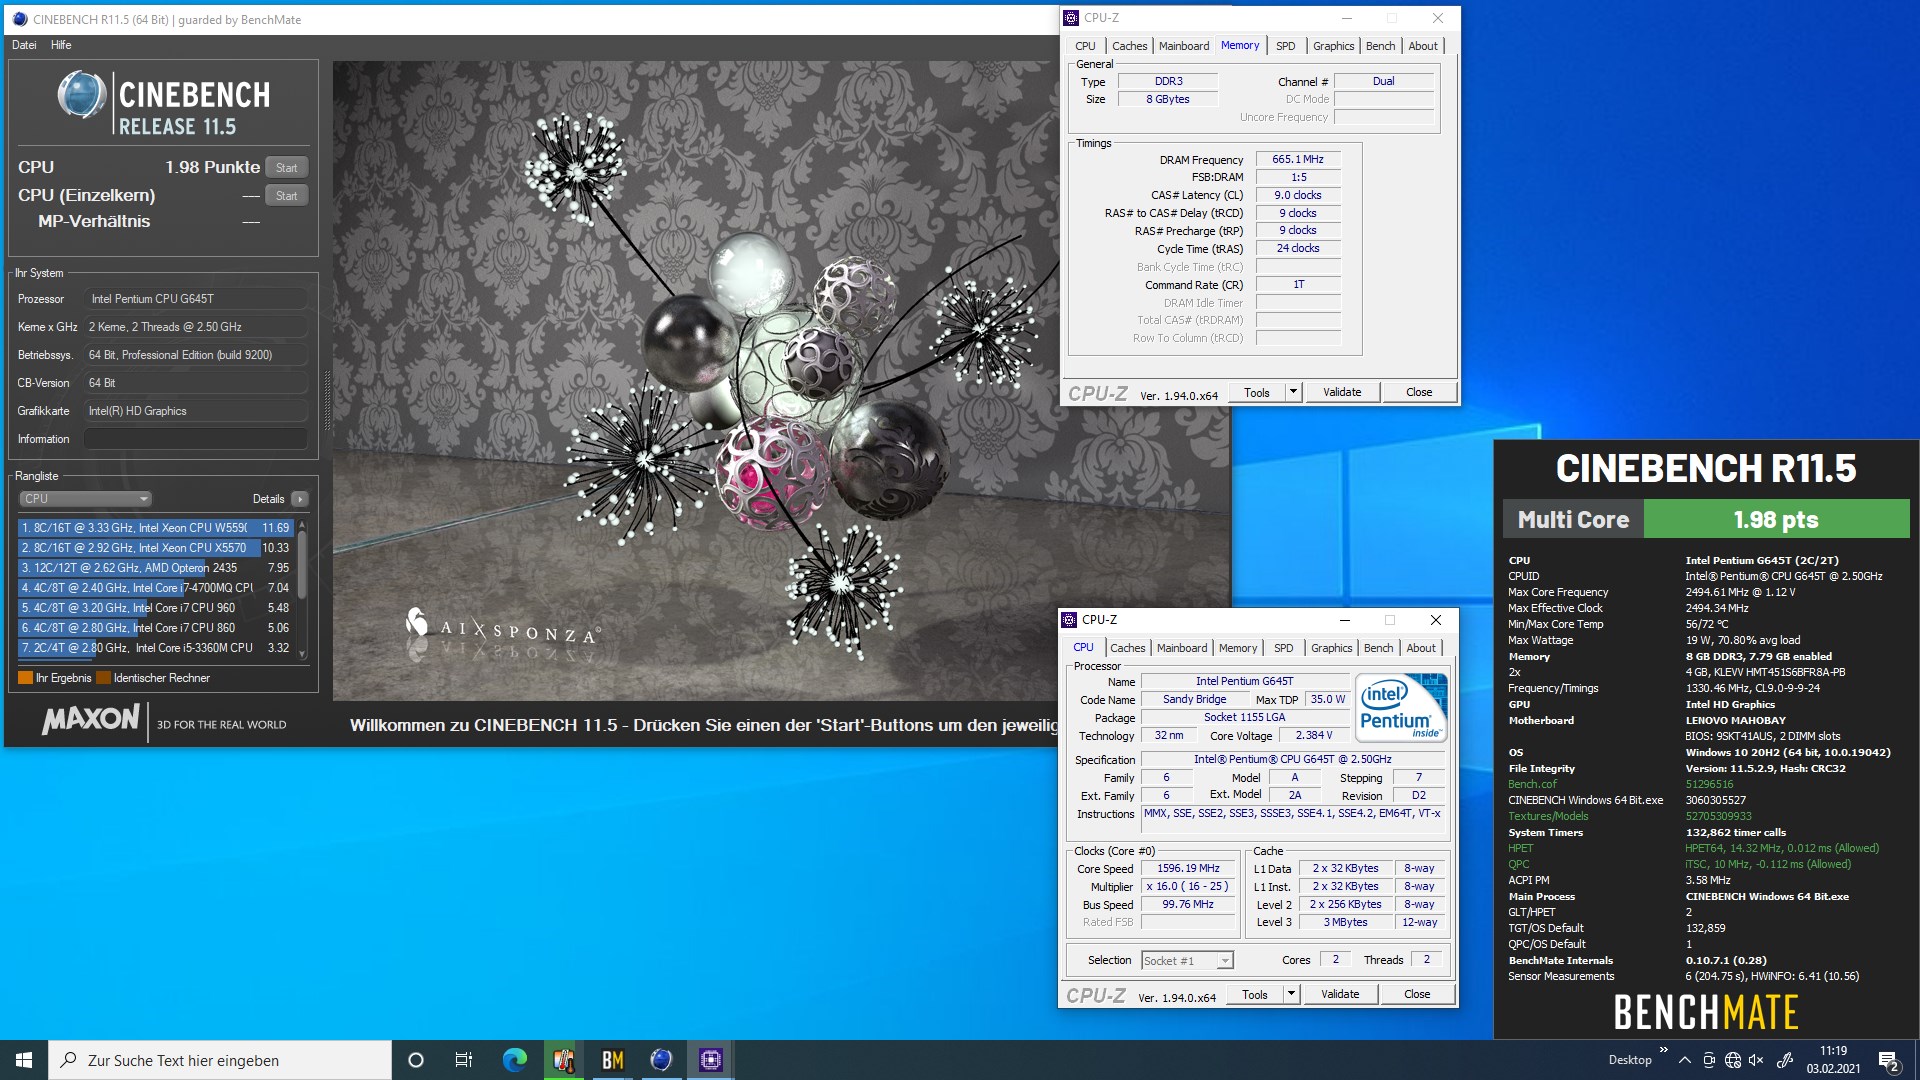
Task: Click the Ihr Ergebnis orange color swatch
Action: (x=25, y=678)
